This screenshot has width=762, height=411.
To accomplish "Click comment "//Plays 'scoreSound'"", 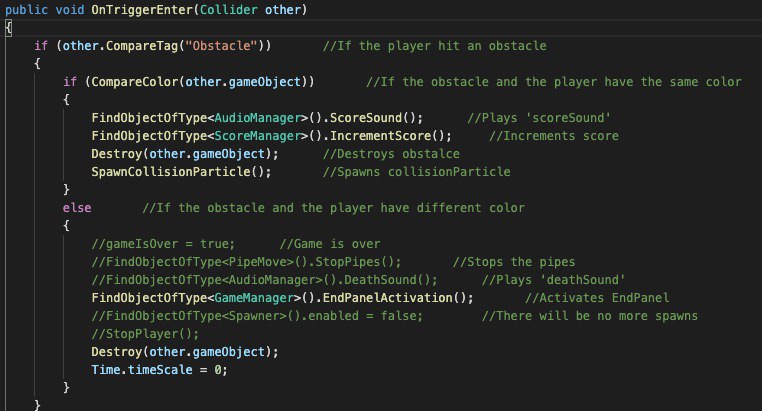I will tap(539, 118).
